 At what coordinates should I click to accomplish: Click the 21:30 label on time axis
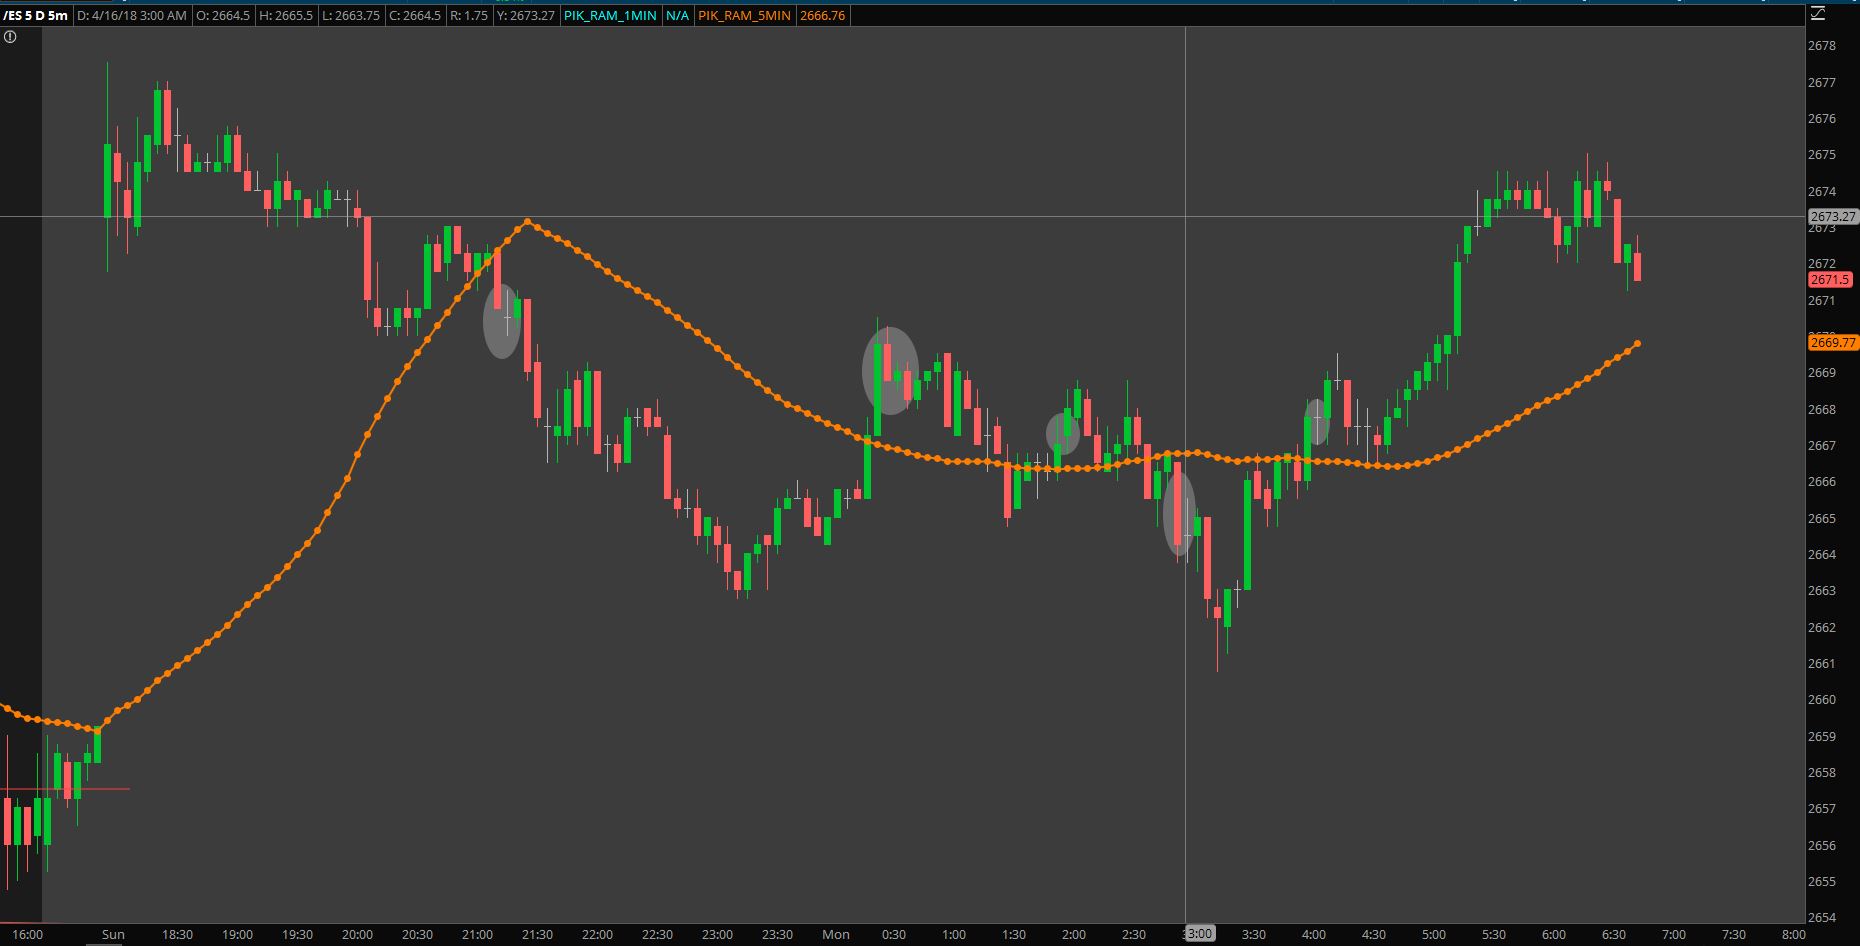tap(537, 935)
